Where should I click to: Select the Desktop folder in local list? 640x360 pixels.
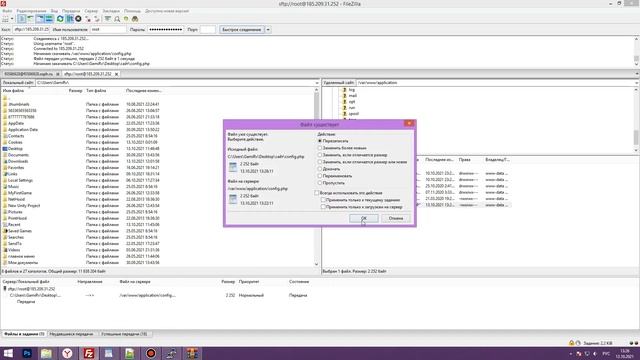pos(16,149)
